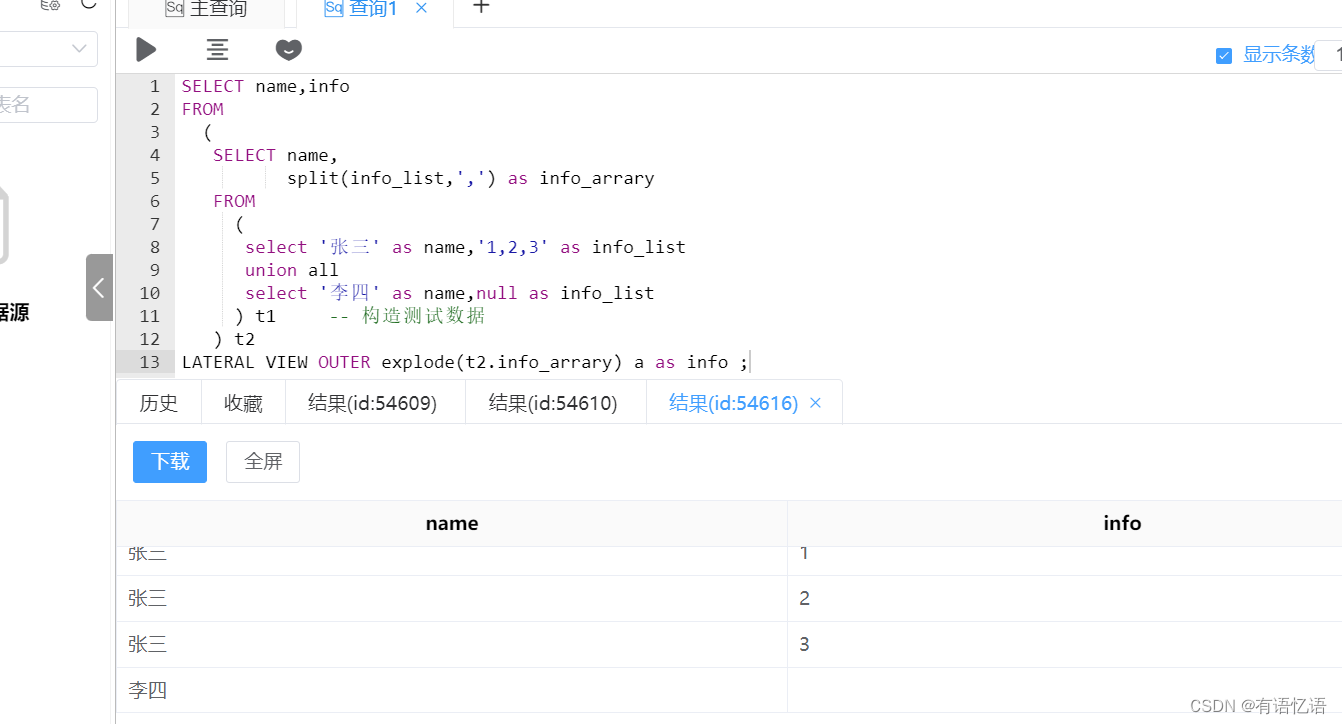Click the info column header
This screenshot has width=1342, height=724.
(1122, 523)
